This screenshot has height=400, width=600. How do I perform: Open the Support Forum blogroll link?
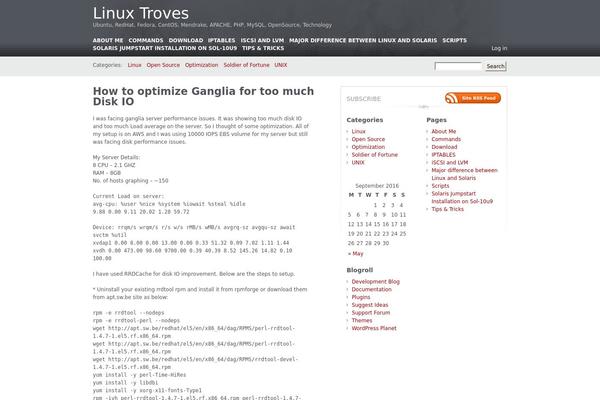[x=371, y=313]
